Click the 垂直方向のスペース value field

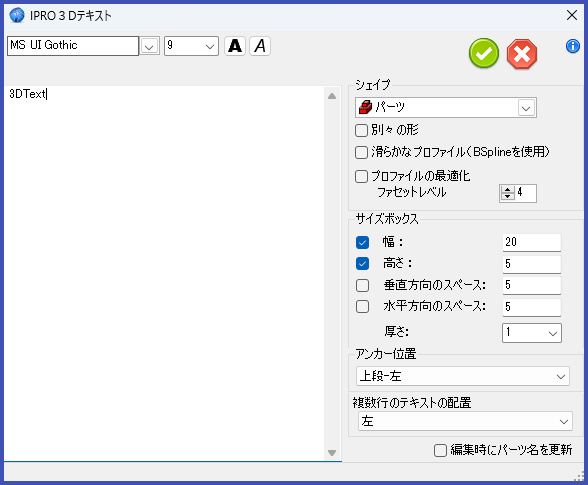click(532, 285)
